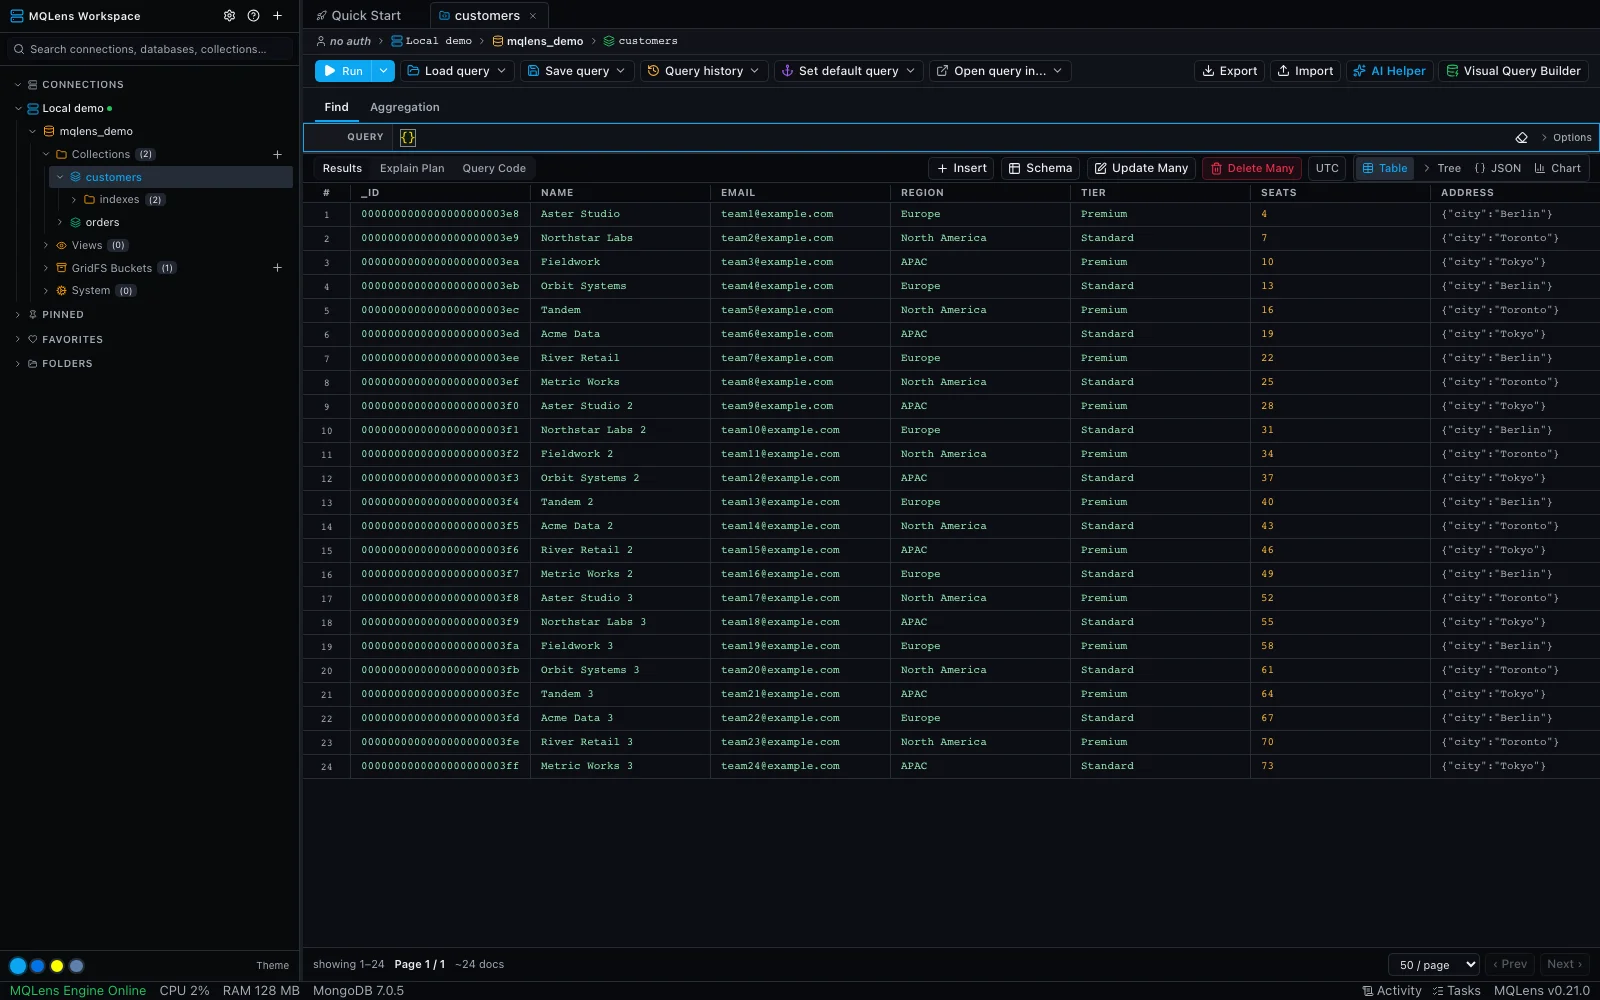Focus the sidebar search connections field
This screenshot has width=1600, height=1000.
click(150, 49)
